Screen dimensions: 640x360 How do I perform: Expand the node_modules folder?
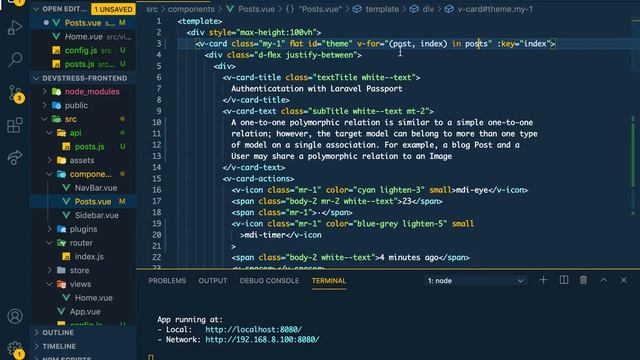83,91
